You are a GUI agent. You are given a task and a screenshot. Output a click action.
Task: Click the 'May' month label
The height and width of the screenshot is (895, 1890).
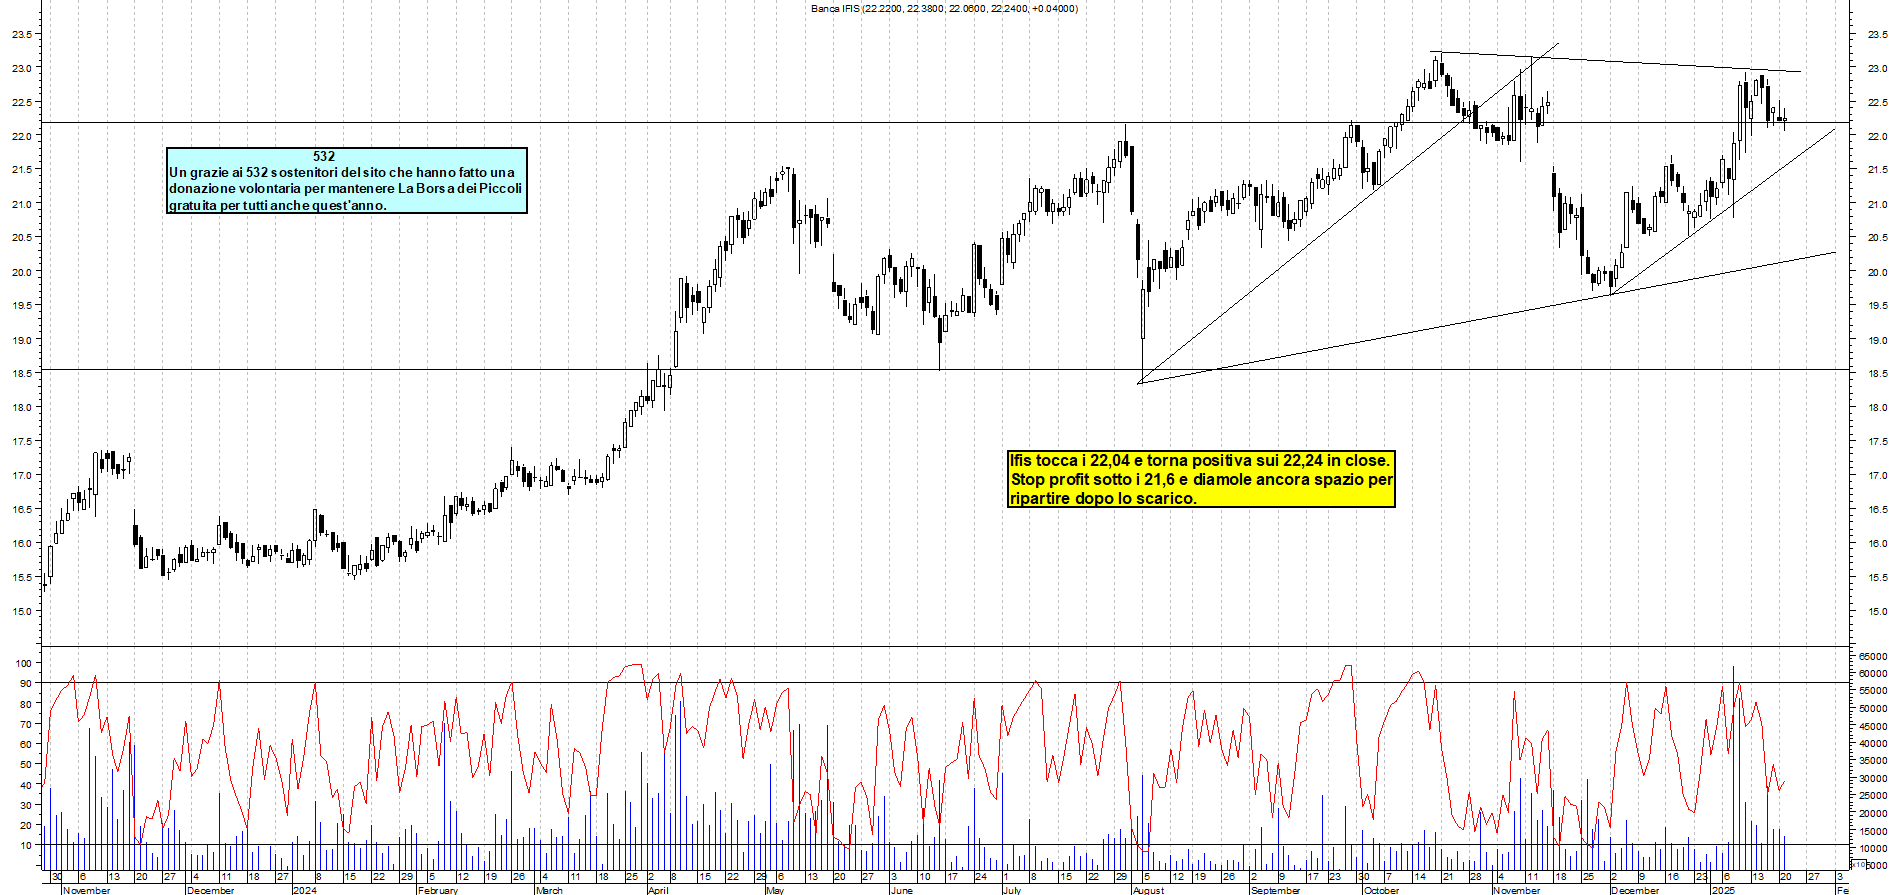pos(775,890)
